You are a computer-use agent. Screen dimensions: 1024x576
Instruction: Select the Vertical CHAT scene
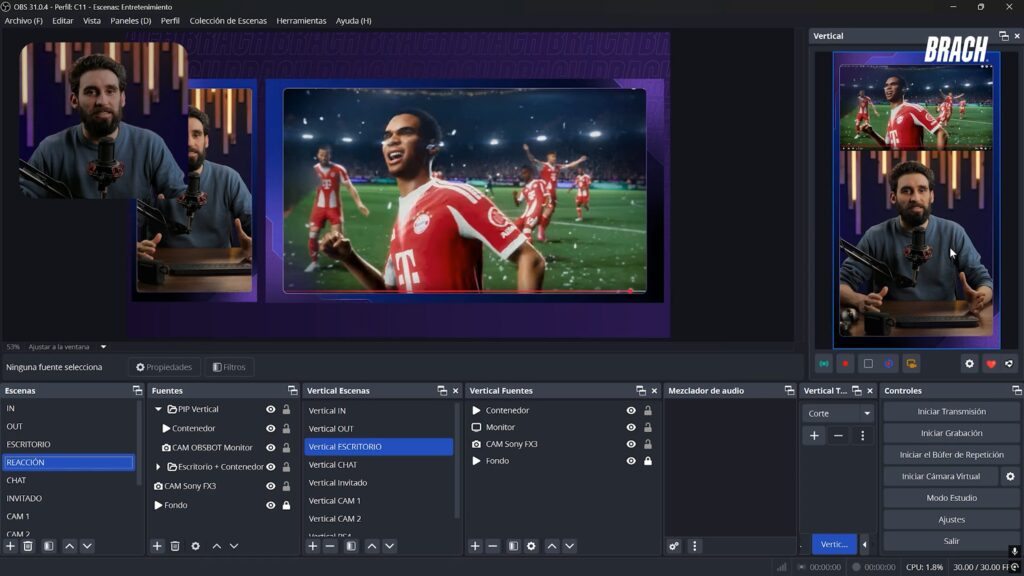tap(333, 465)
